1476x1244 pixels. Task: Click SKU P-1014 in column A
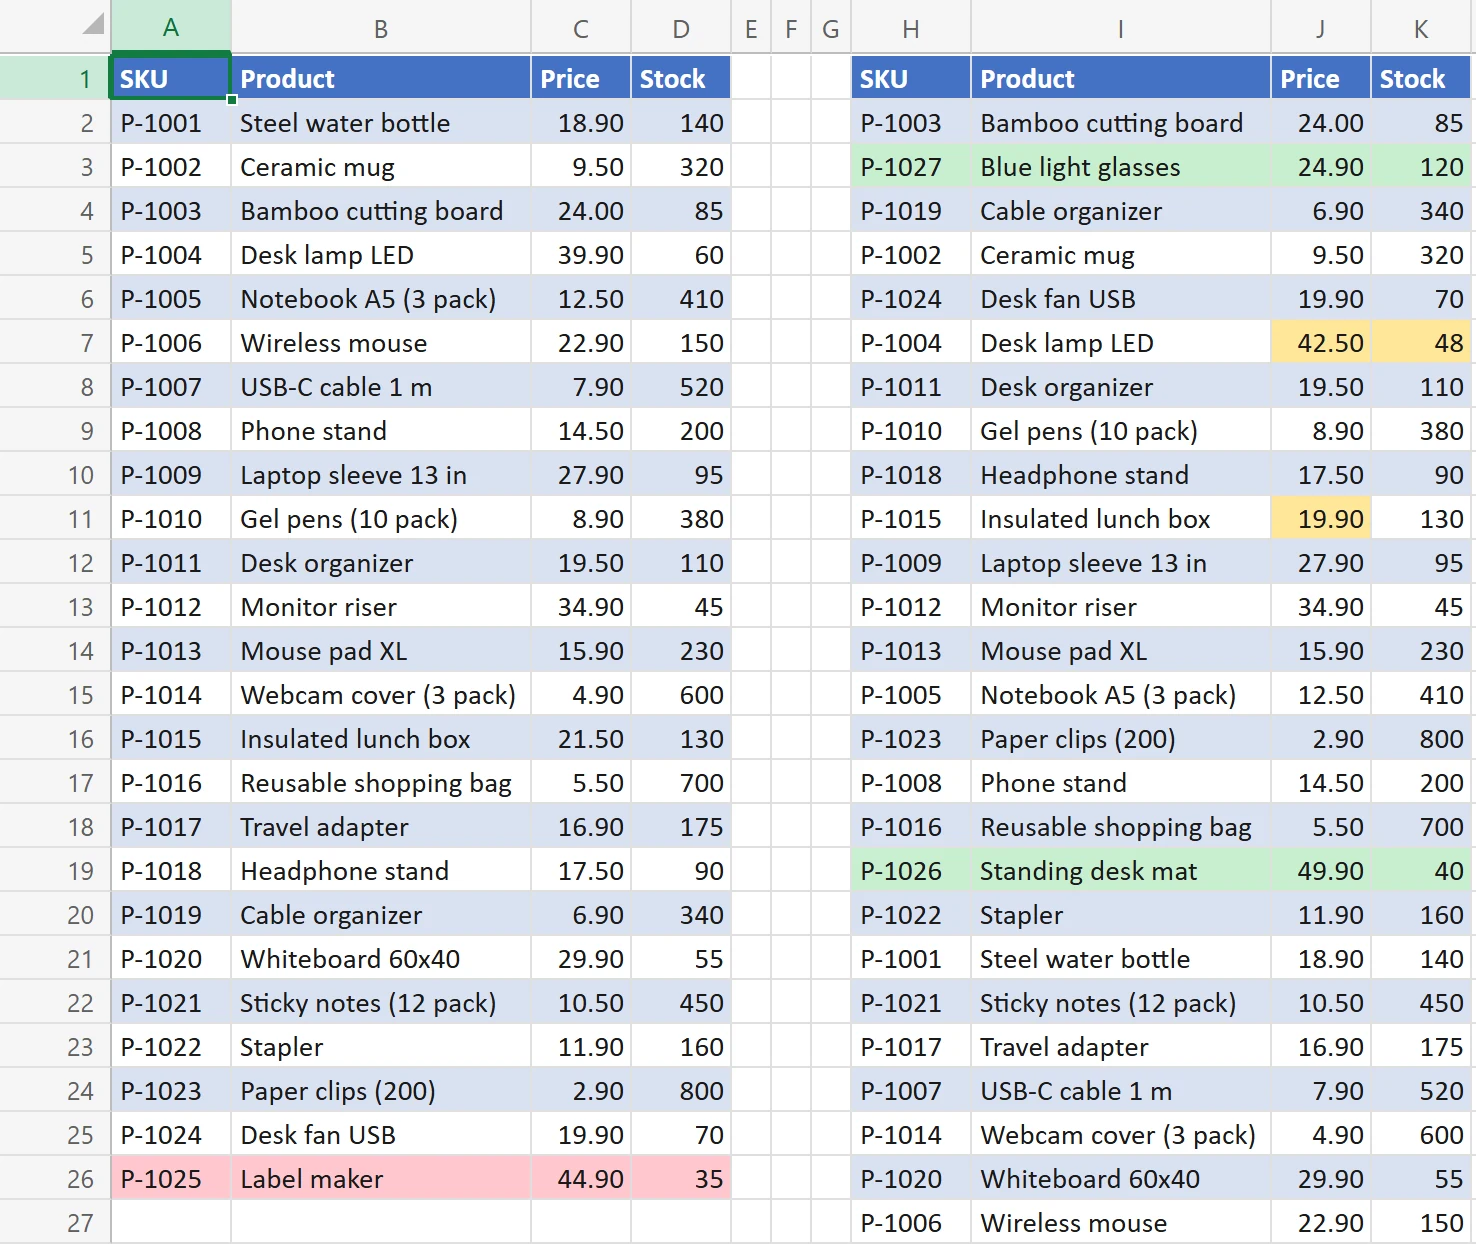pyautogui.click(x=171, y=695)
